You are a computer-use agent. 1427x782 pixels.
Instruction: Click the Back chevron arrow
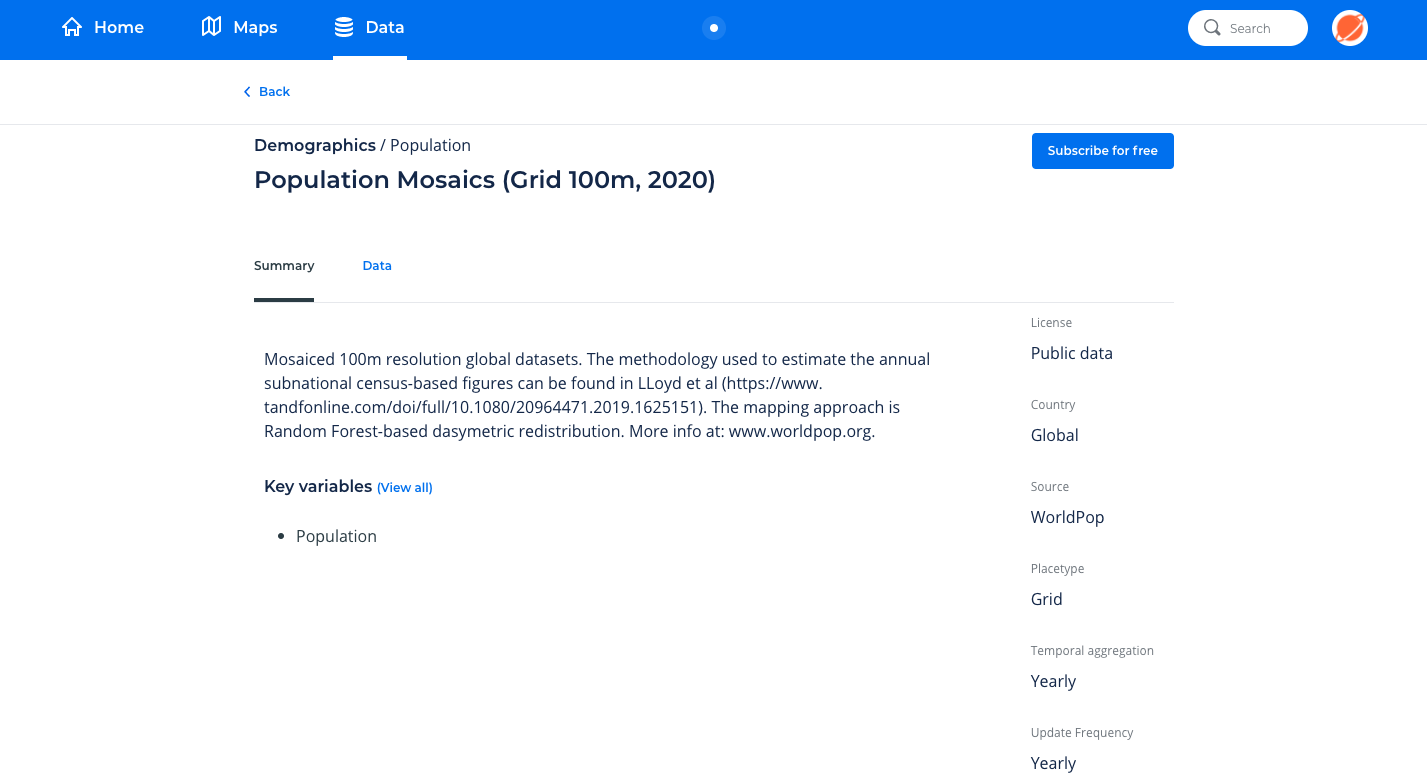(x=247, y=92)
